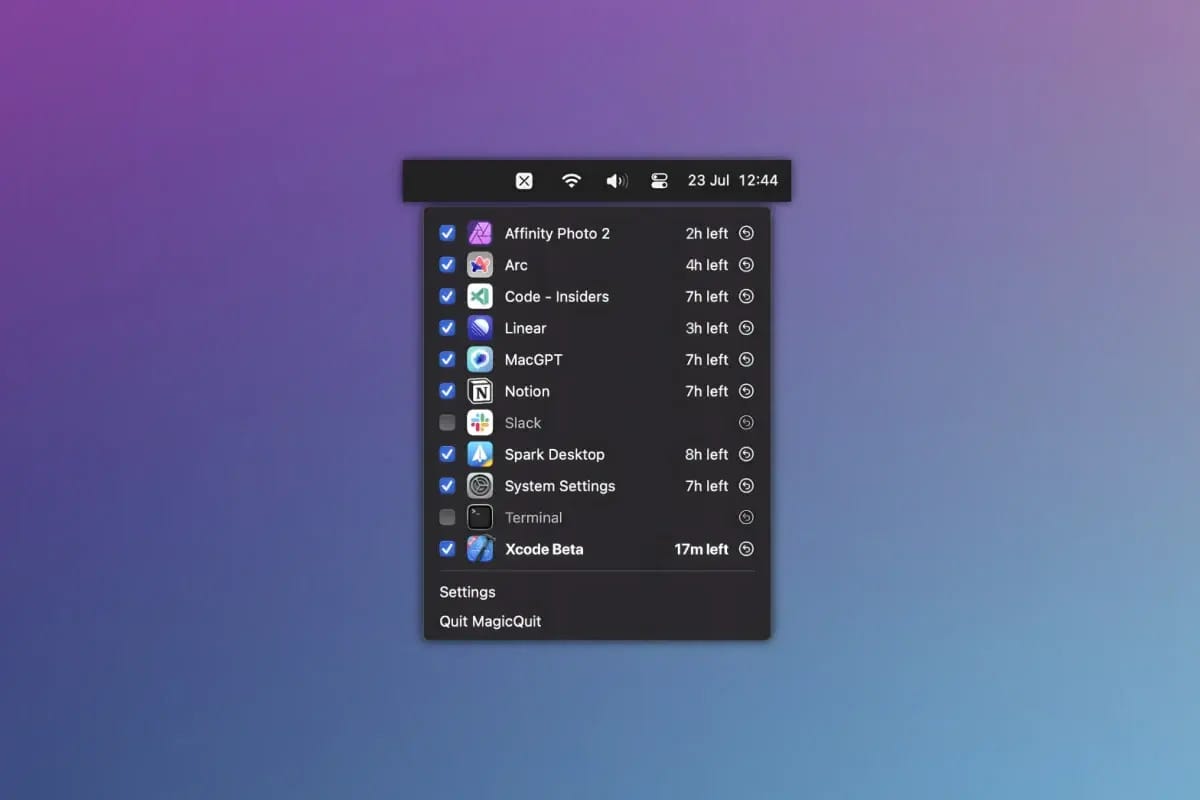1200x800 pixels.
Task: Enable the Terminal checkbox
Action: [x=447, y=517]
